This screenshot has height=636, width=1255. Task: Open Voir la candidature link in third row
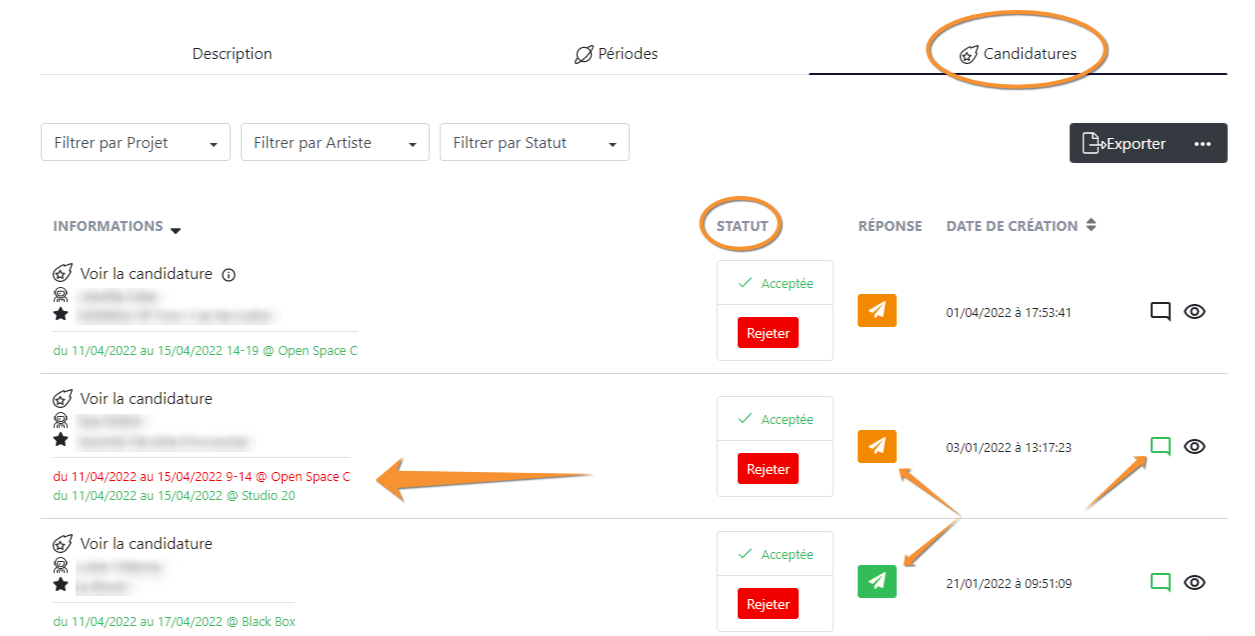click(146, 544)
